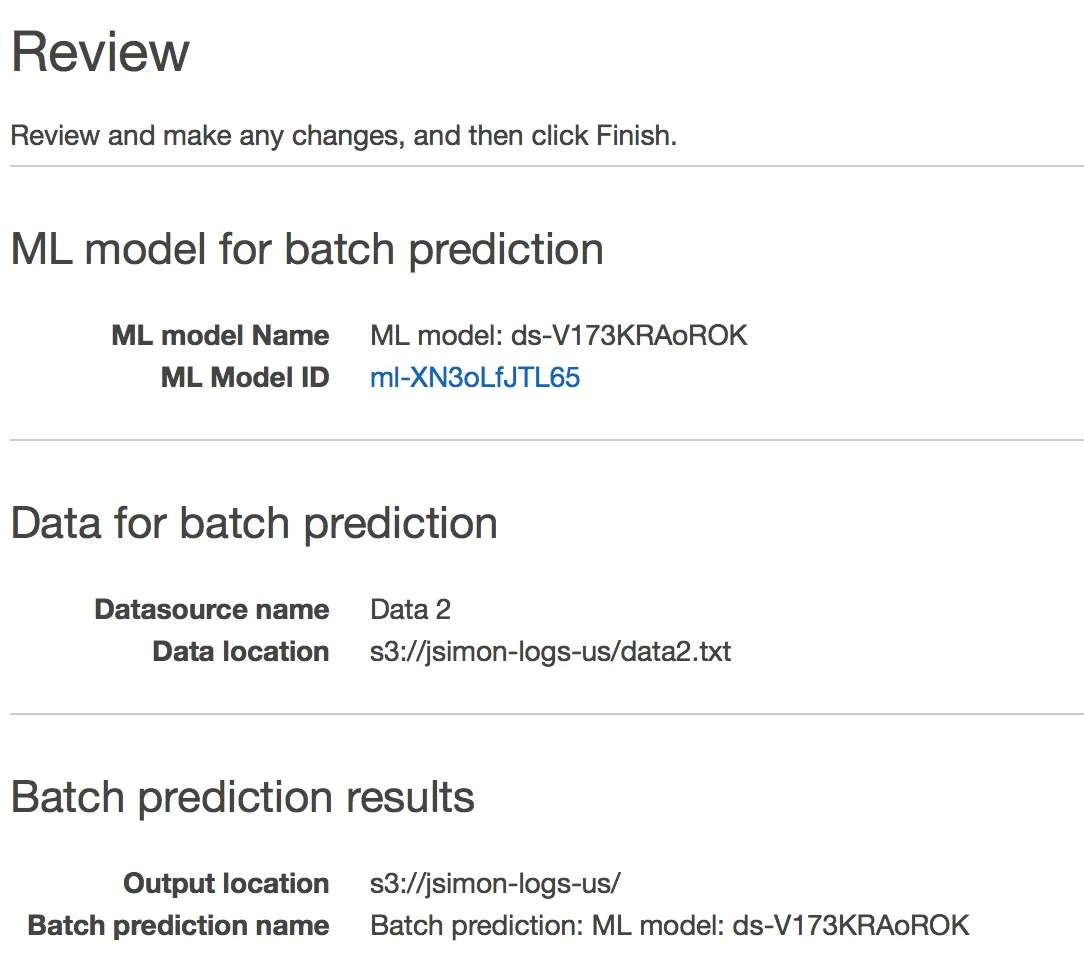Image resolution: width=1084 pixels, height=976 pixels.
Task: Select the 'ML model: ds-V173KRAoROK' name value
Action: coord(559,335)
